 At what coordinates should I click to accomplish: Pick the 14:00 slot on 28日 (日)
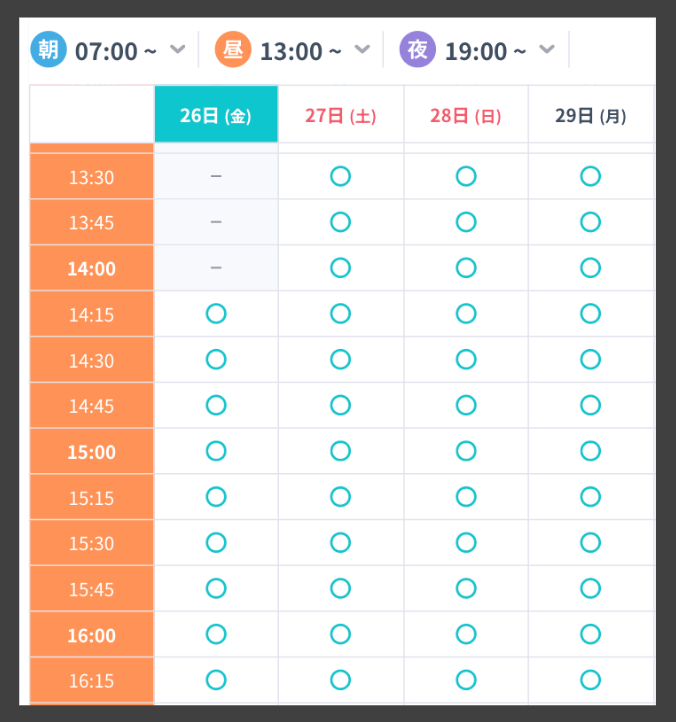tap(466, 268)
